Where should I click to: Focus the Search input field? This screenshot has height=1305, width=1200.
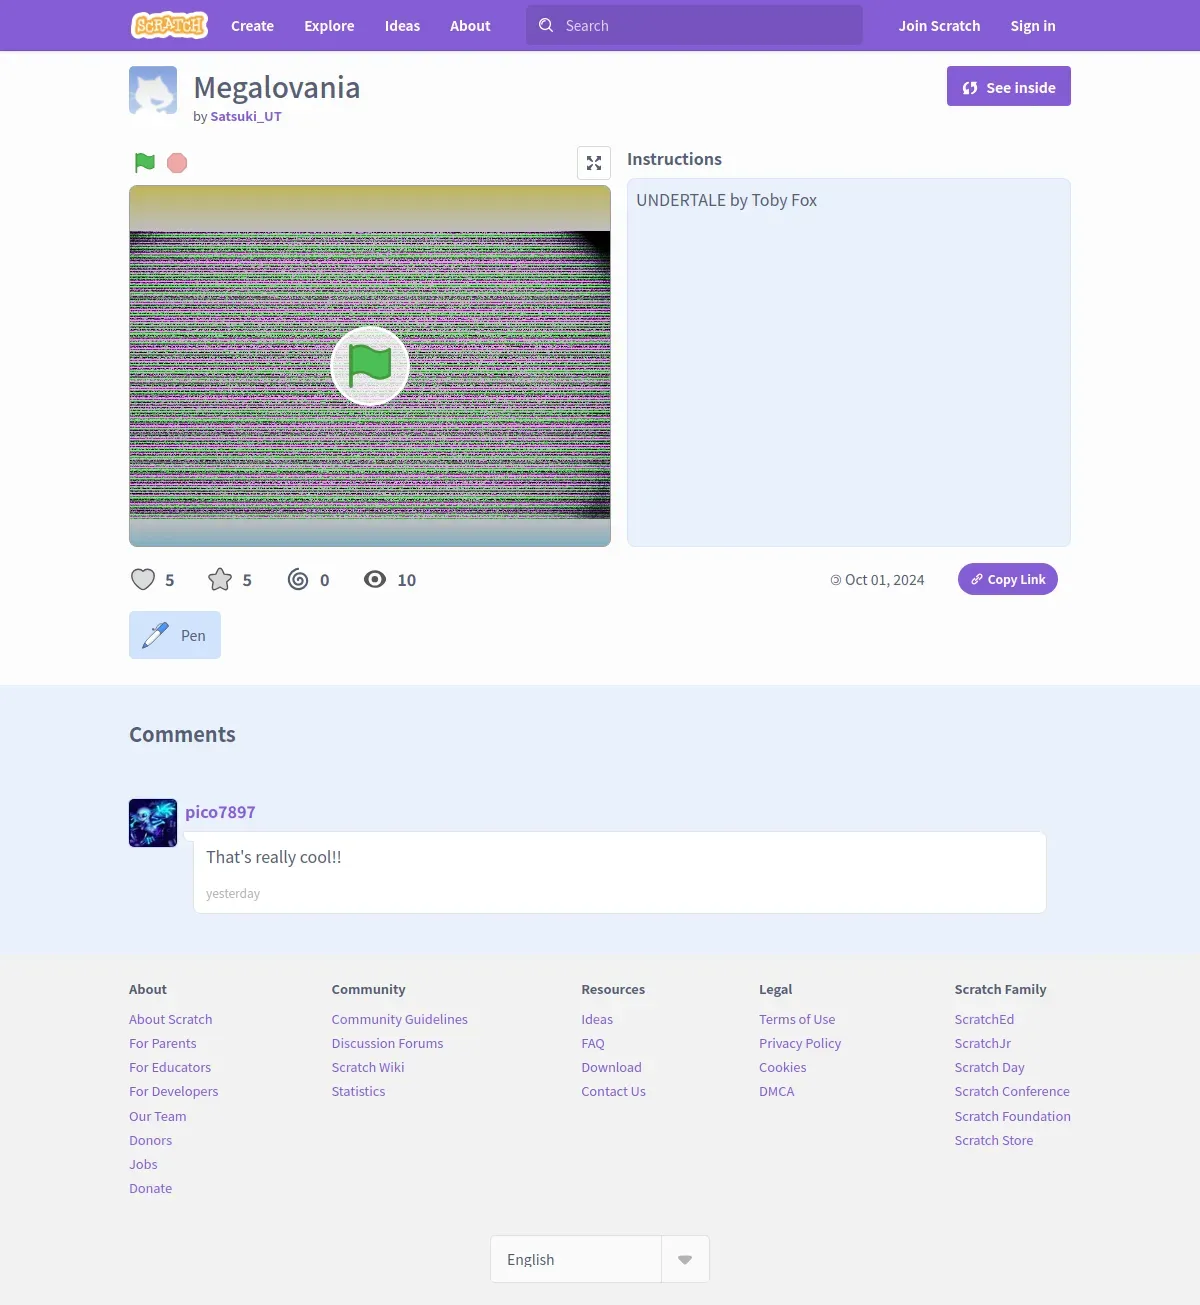[694, 25]
